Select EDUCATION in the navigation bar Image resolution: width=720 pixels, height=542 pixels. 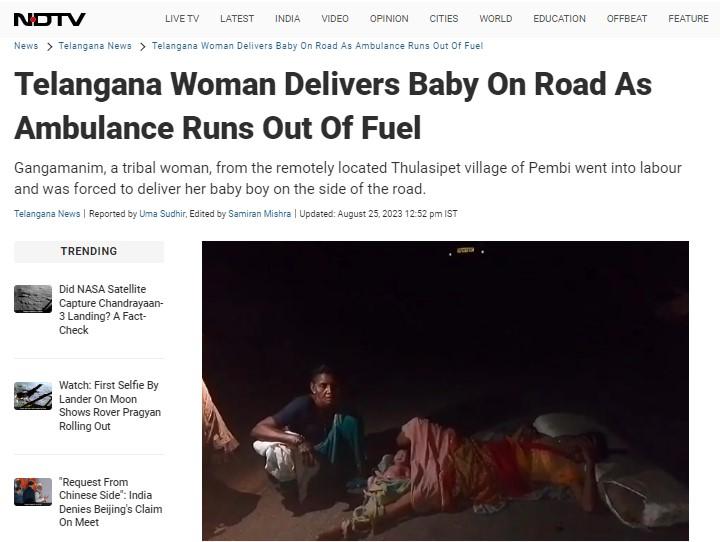pyautogui.click(x=559, y=19)
